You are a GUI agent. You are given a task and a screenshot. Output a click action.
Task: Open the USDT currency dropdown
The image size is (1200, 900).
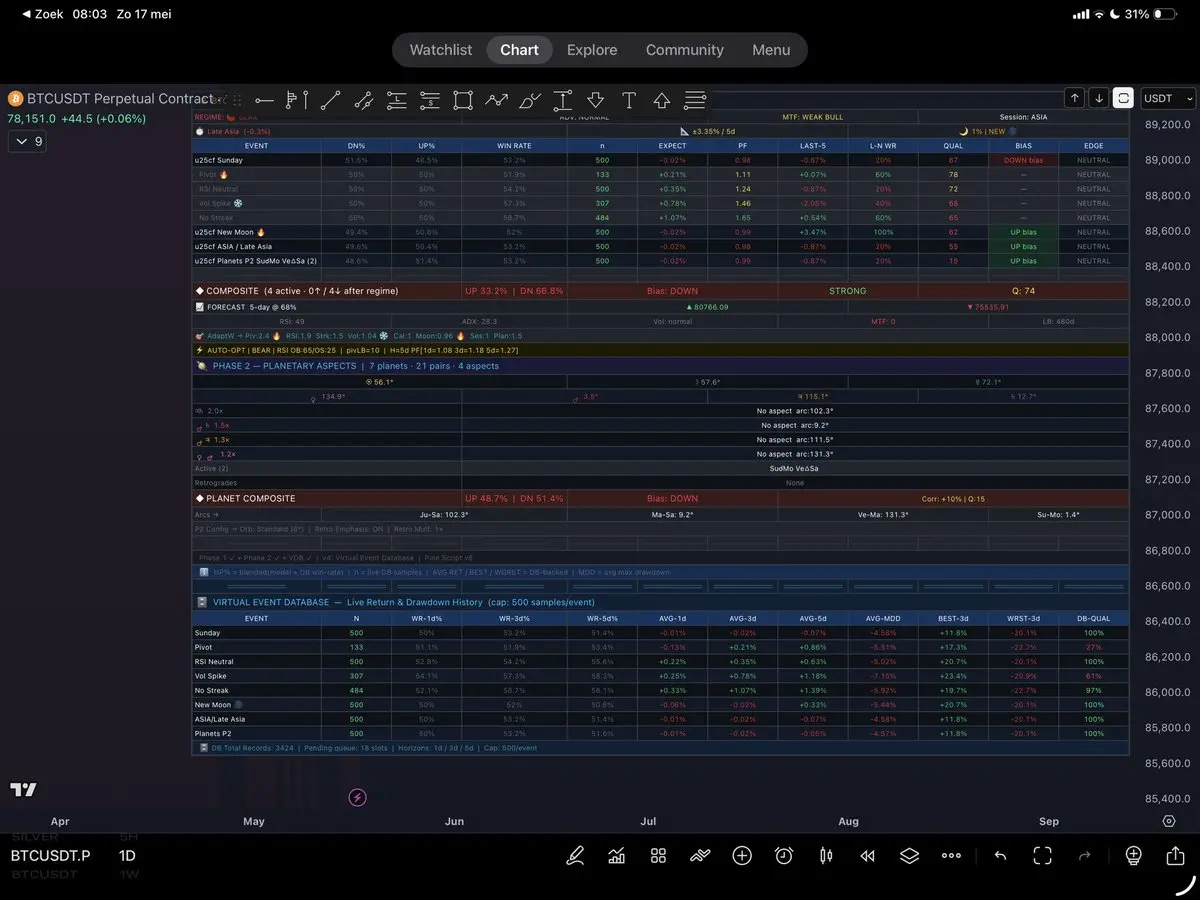(1168, 98)
